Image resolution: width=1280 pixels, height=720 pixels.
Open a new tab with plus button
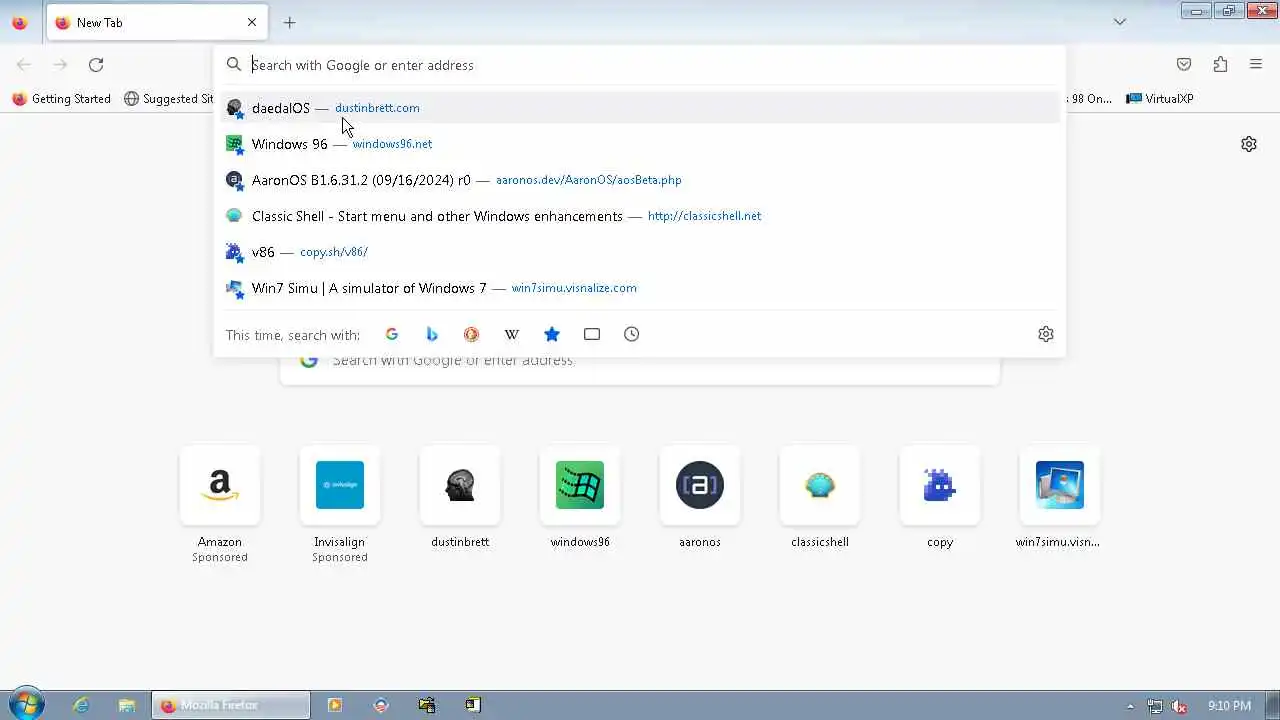(x=289, y=22)
